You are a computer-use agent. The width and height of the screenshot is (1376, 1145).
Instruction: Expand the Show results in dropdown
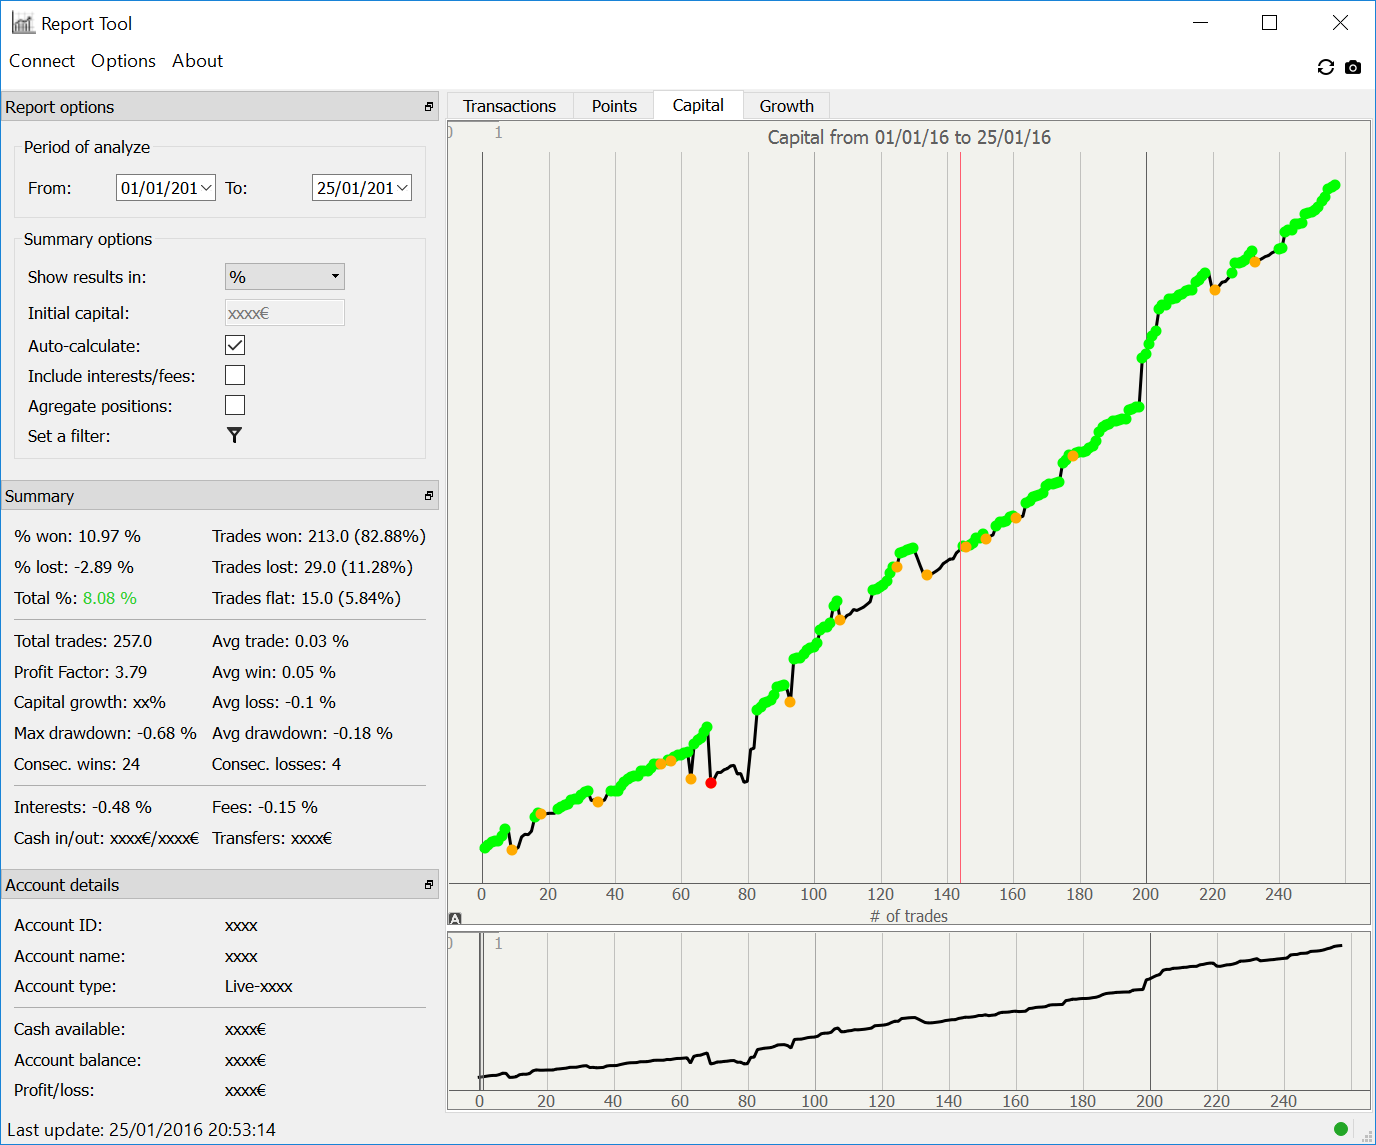click(285, 277)
